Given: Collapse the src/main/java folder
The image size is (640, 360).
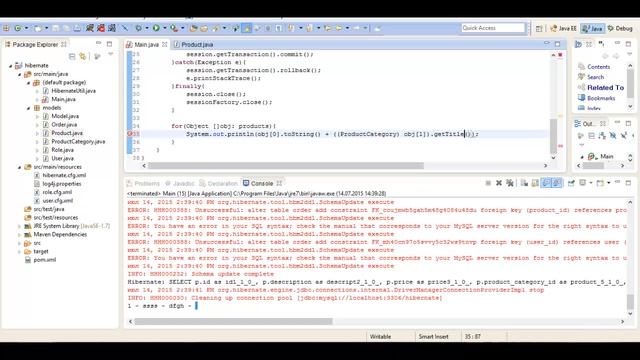Looking at the screenshot, I should [20, 74].
